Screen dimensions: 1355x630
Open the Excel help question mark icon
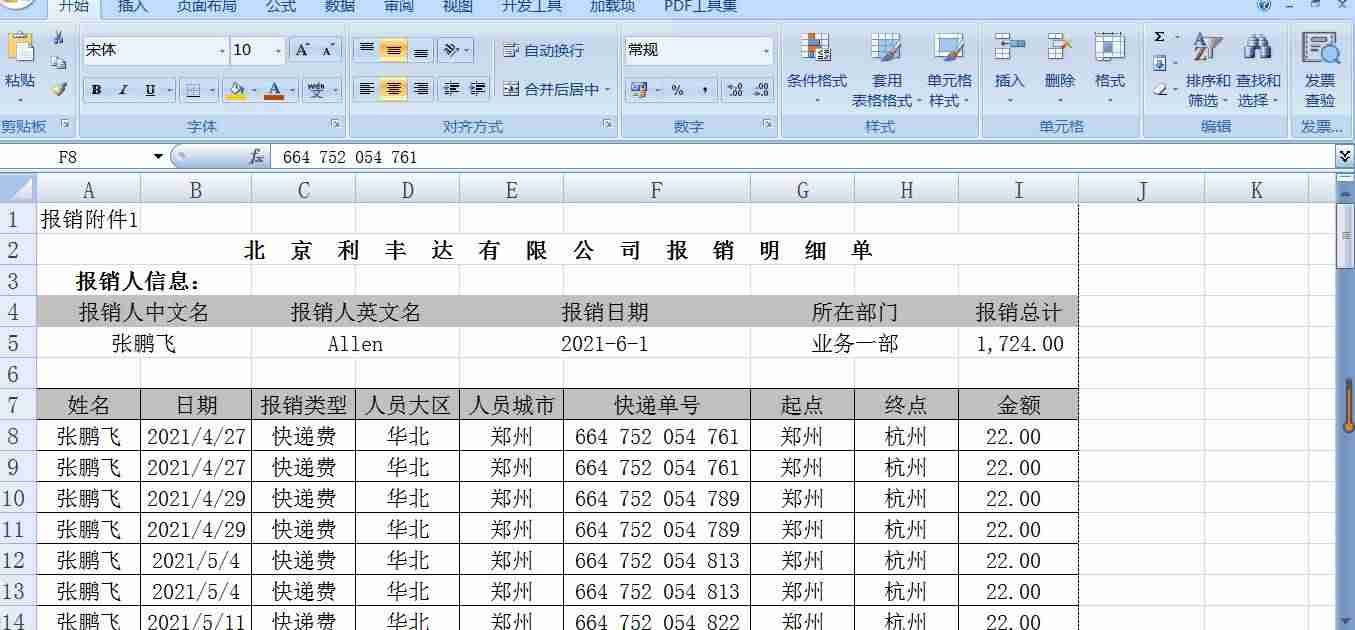pos(1264,5)
